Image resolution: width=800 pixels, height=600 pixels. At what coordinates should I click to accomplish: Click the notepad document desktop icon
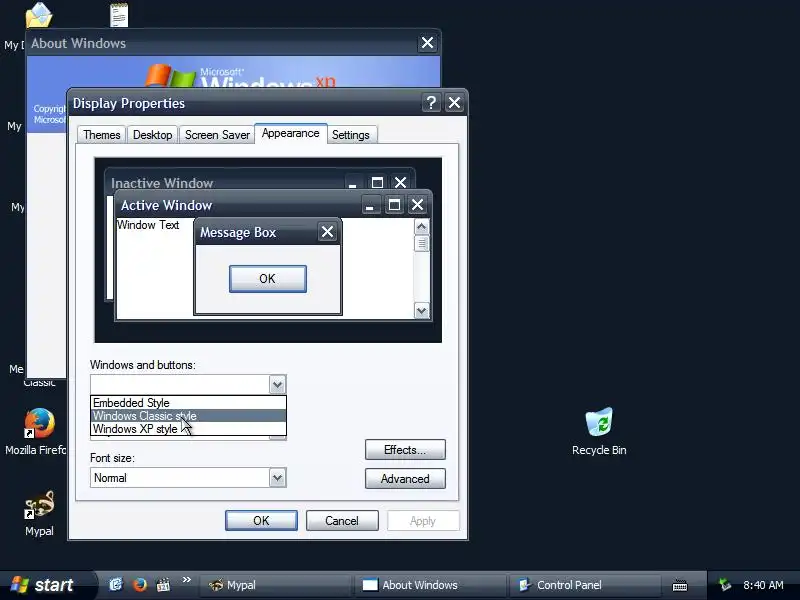click(x=119, y=15)
